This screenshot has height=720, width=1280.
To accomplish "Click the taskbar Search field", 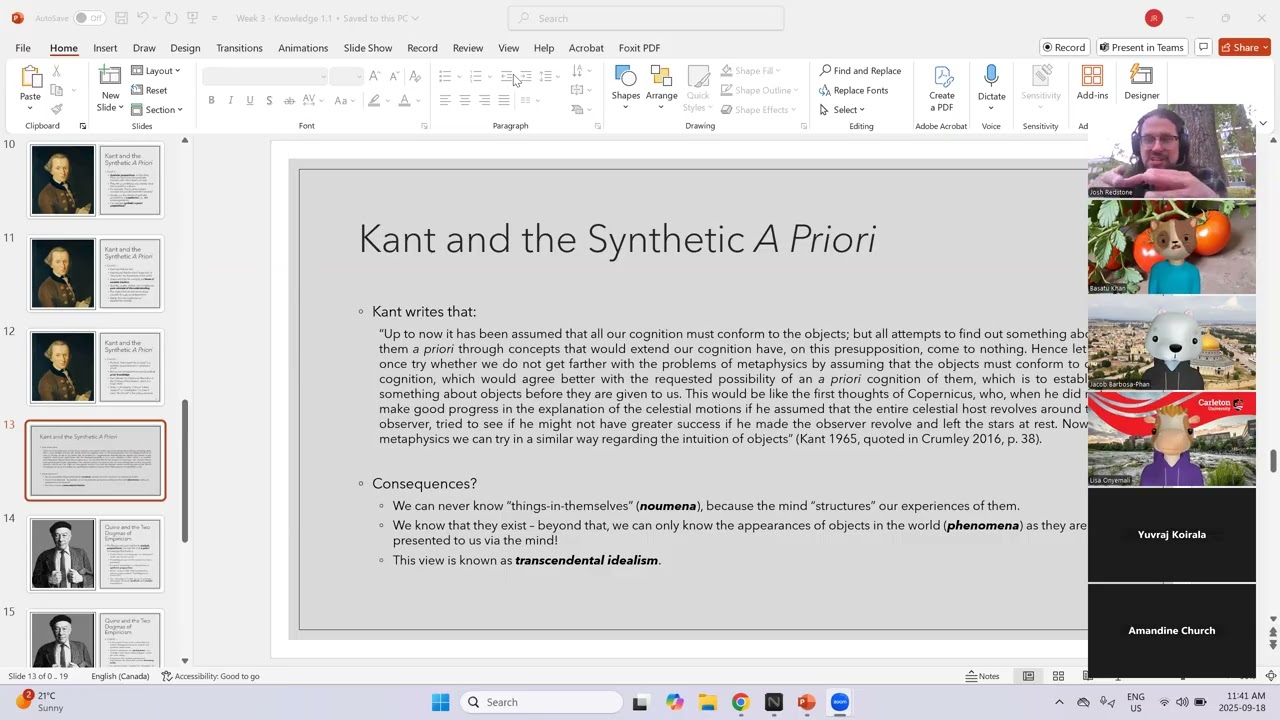I will (x=542, y=702).
